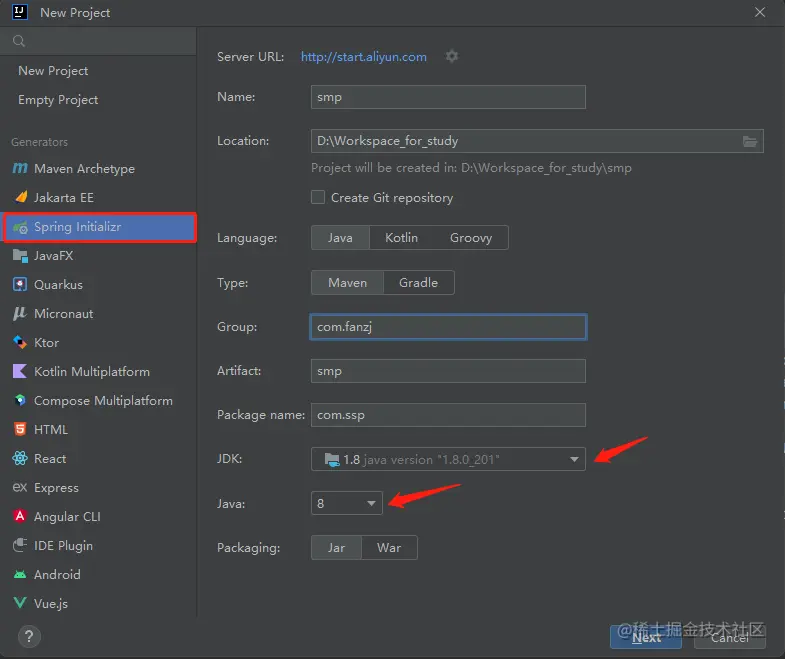Click the Vue.js icon
The image size is (785, 659).
click(x=20, y=603)
